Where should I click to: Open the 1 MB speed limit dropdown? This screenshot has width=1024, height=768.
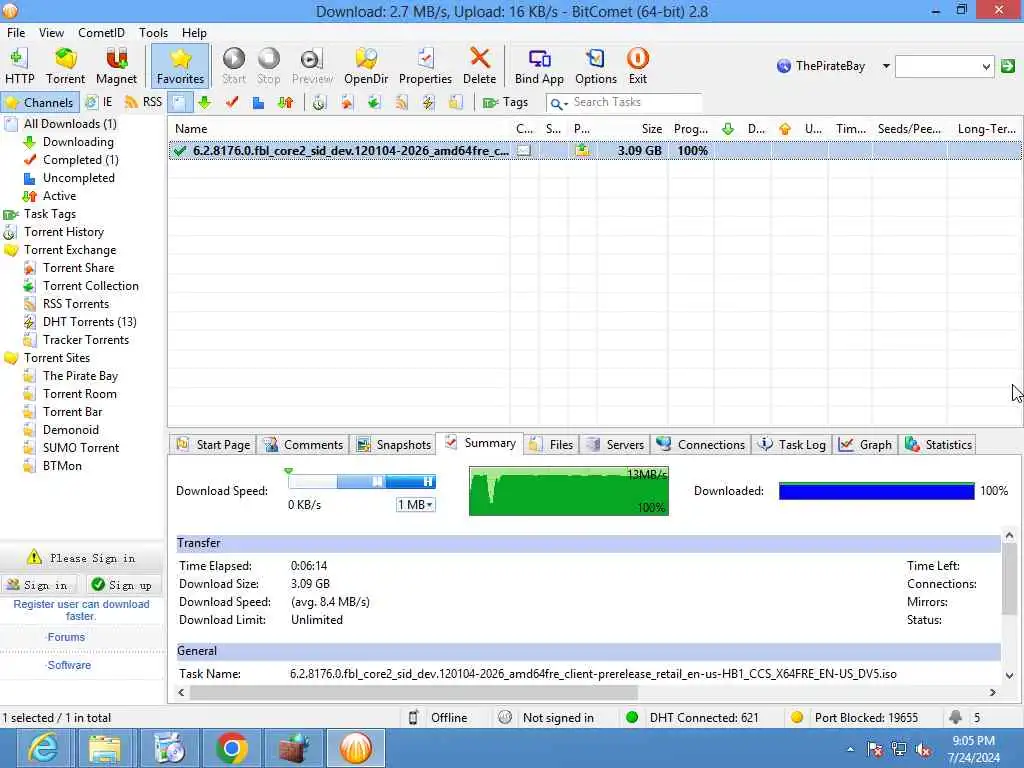coord(415,505)
